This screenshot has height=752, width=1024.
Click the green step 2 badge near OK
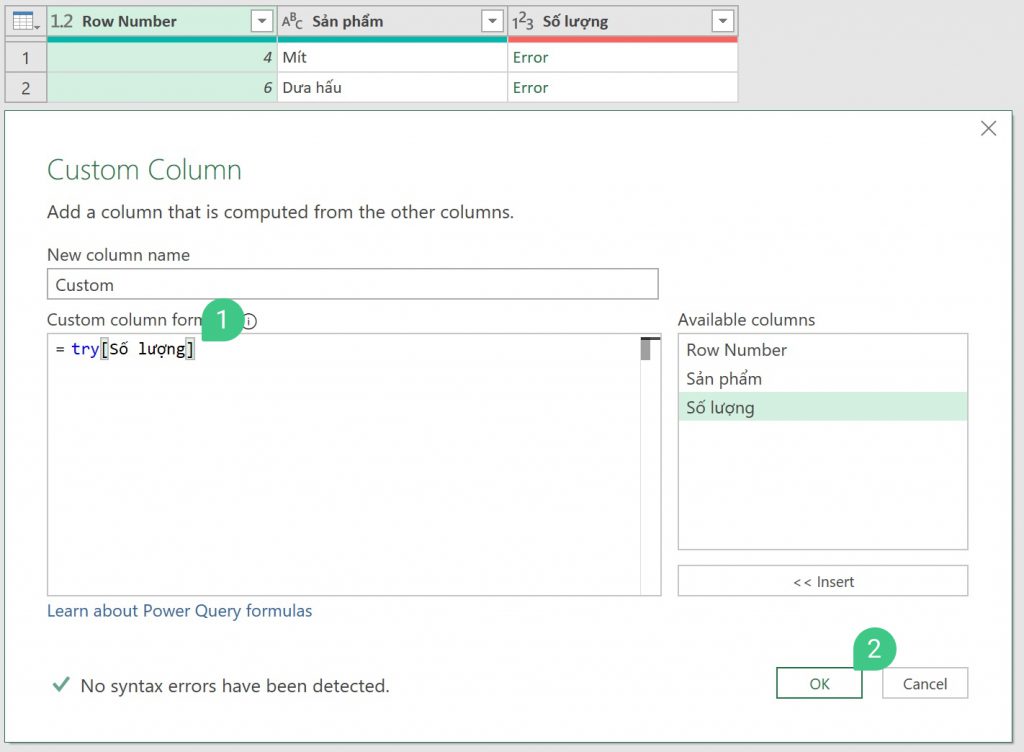873,648
